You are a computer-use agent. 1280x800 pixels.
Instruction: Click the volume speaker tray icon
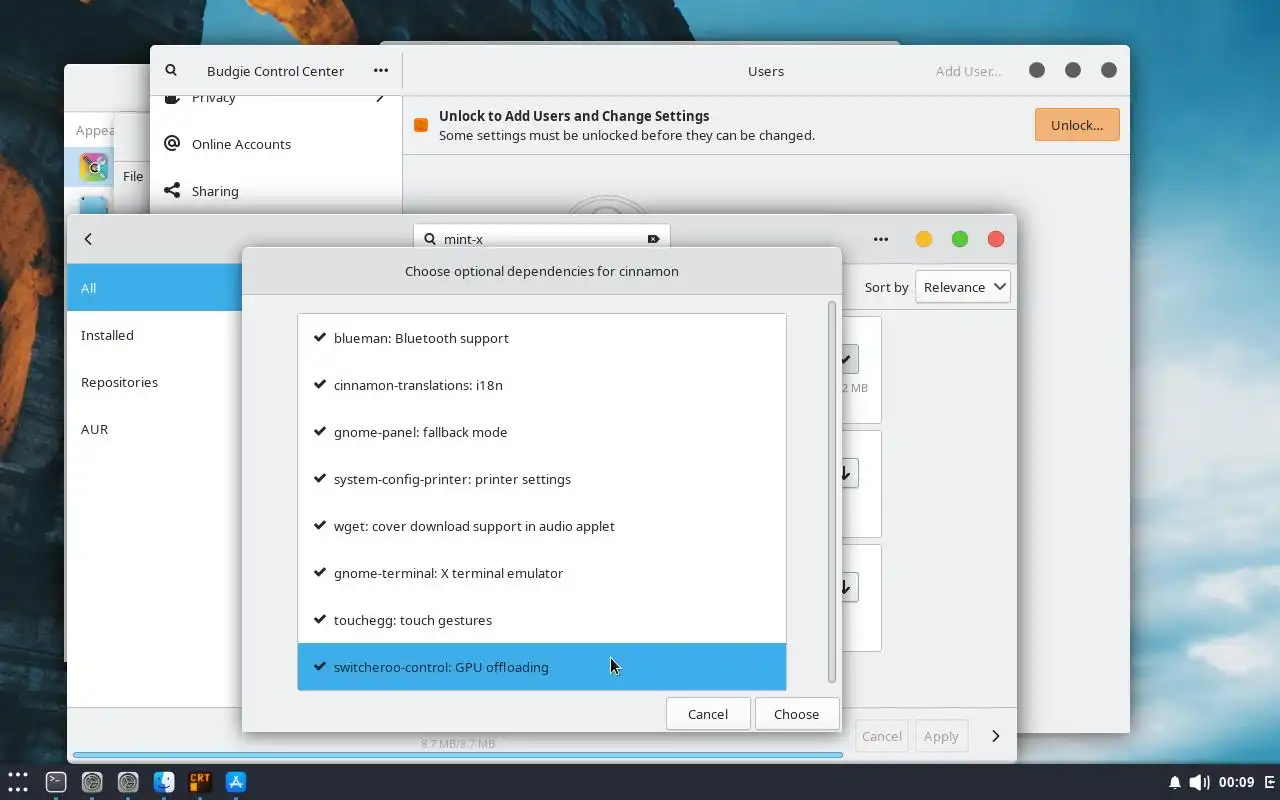[x=1199, y=782]
